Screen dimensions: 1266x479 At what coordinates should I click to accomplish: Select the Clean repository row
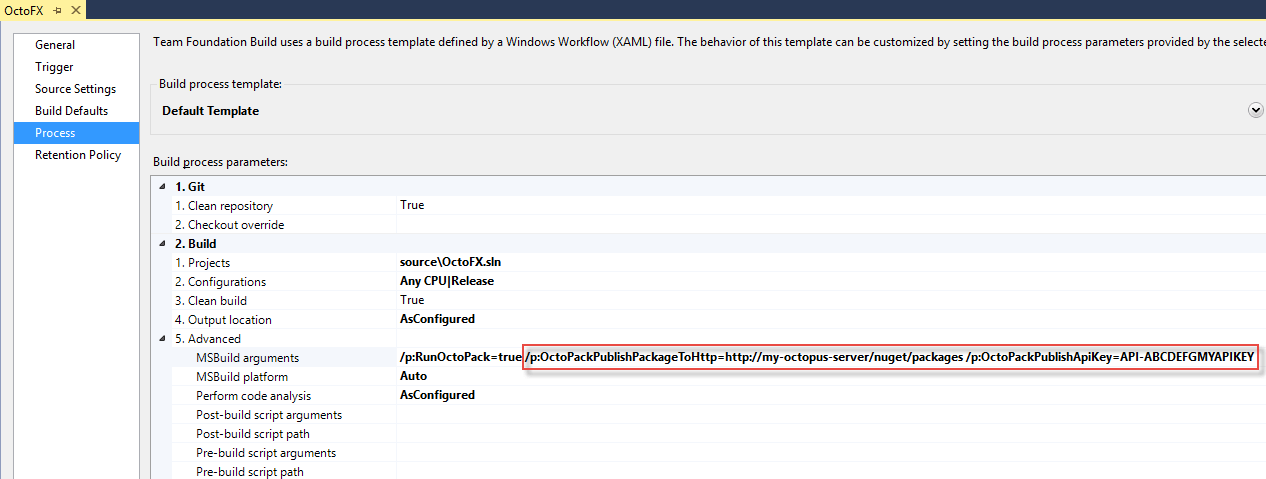coord(224,206)
